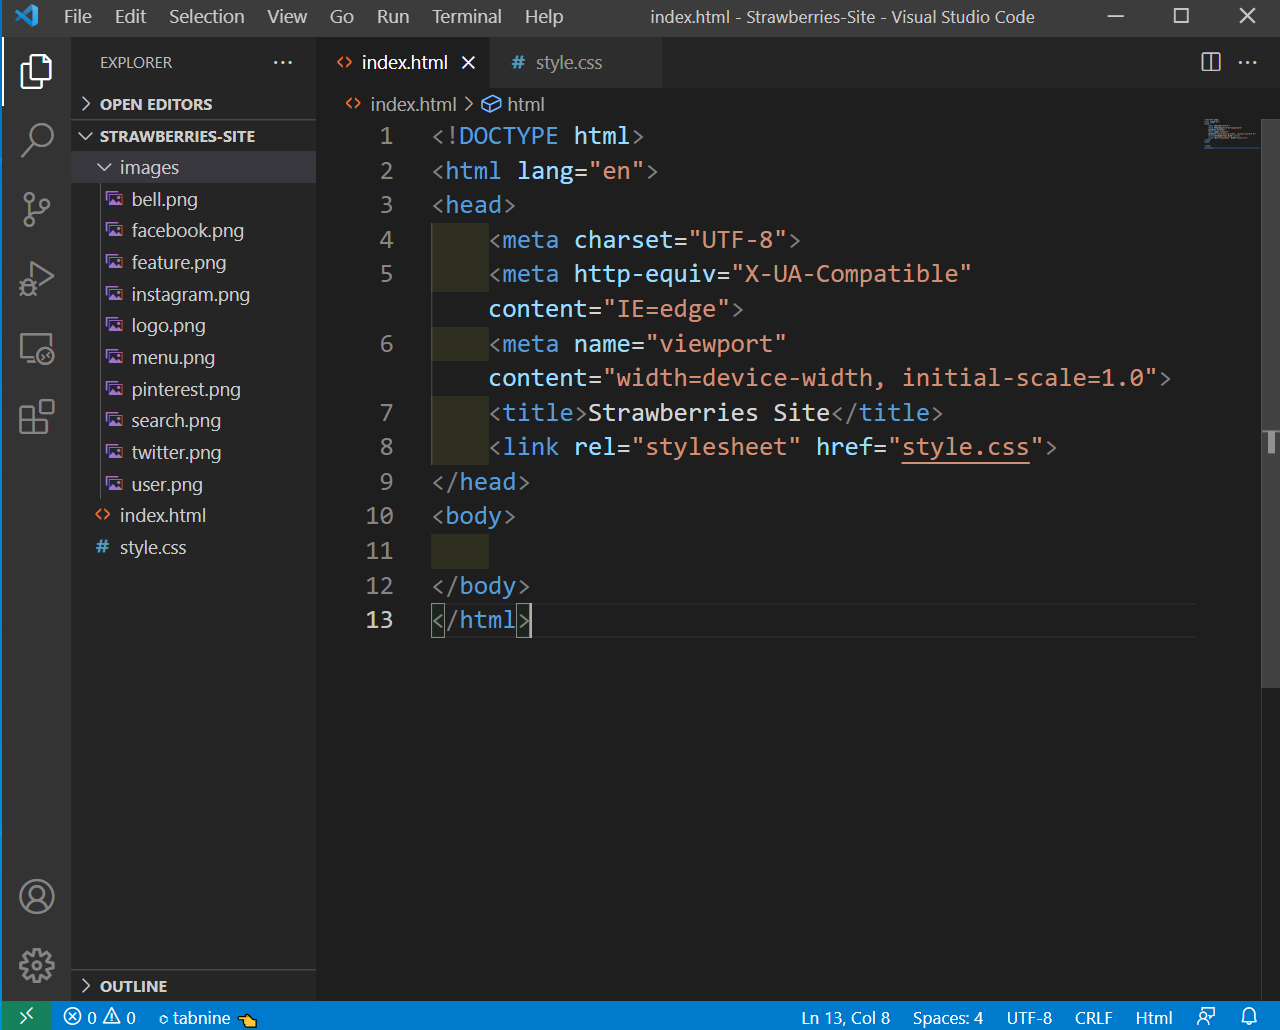Click the VS Code logo in title bar
Viewport: 1280px width, 1030px height.
(26, 16)
